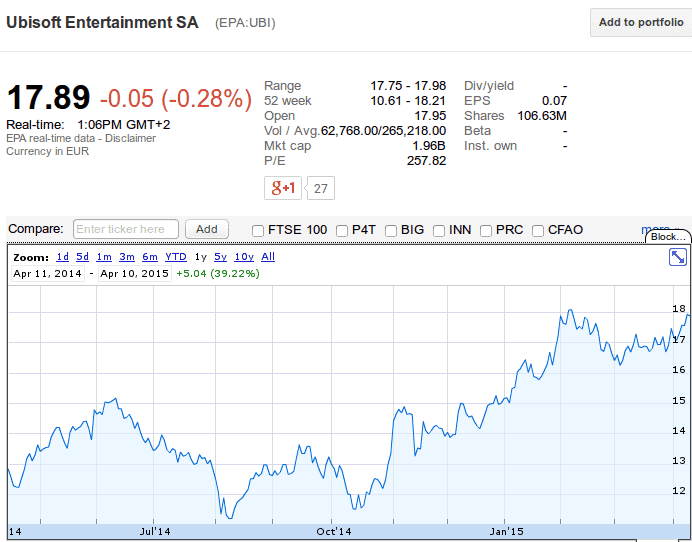Screen dimensions: 692x542
Task: Click the Jan'15 label on timeline
Action: click(x=506, y=531)
